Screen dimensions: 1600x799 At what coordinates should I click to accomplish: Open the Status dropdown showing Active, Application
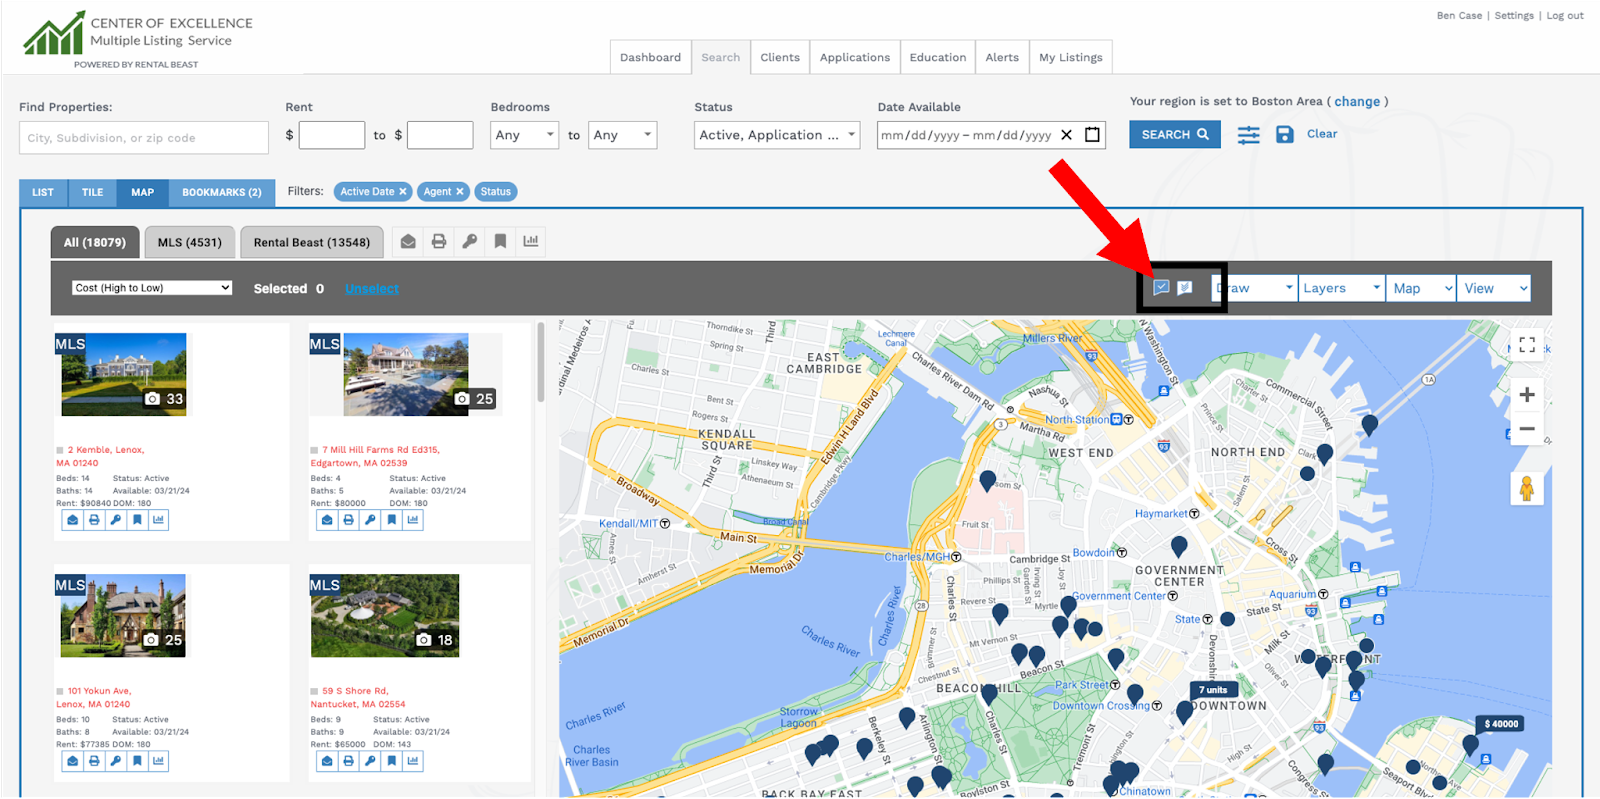(777, 135)
